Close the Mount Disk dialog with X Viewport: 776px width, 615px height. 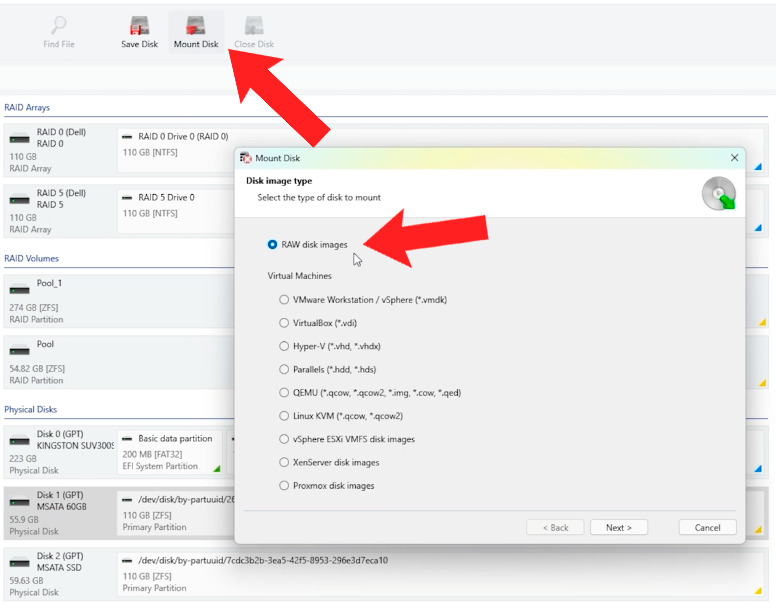point(734,158)
